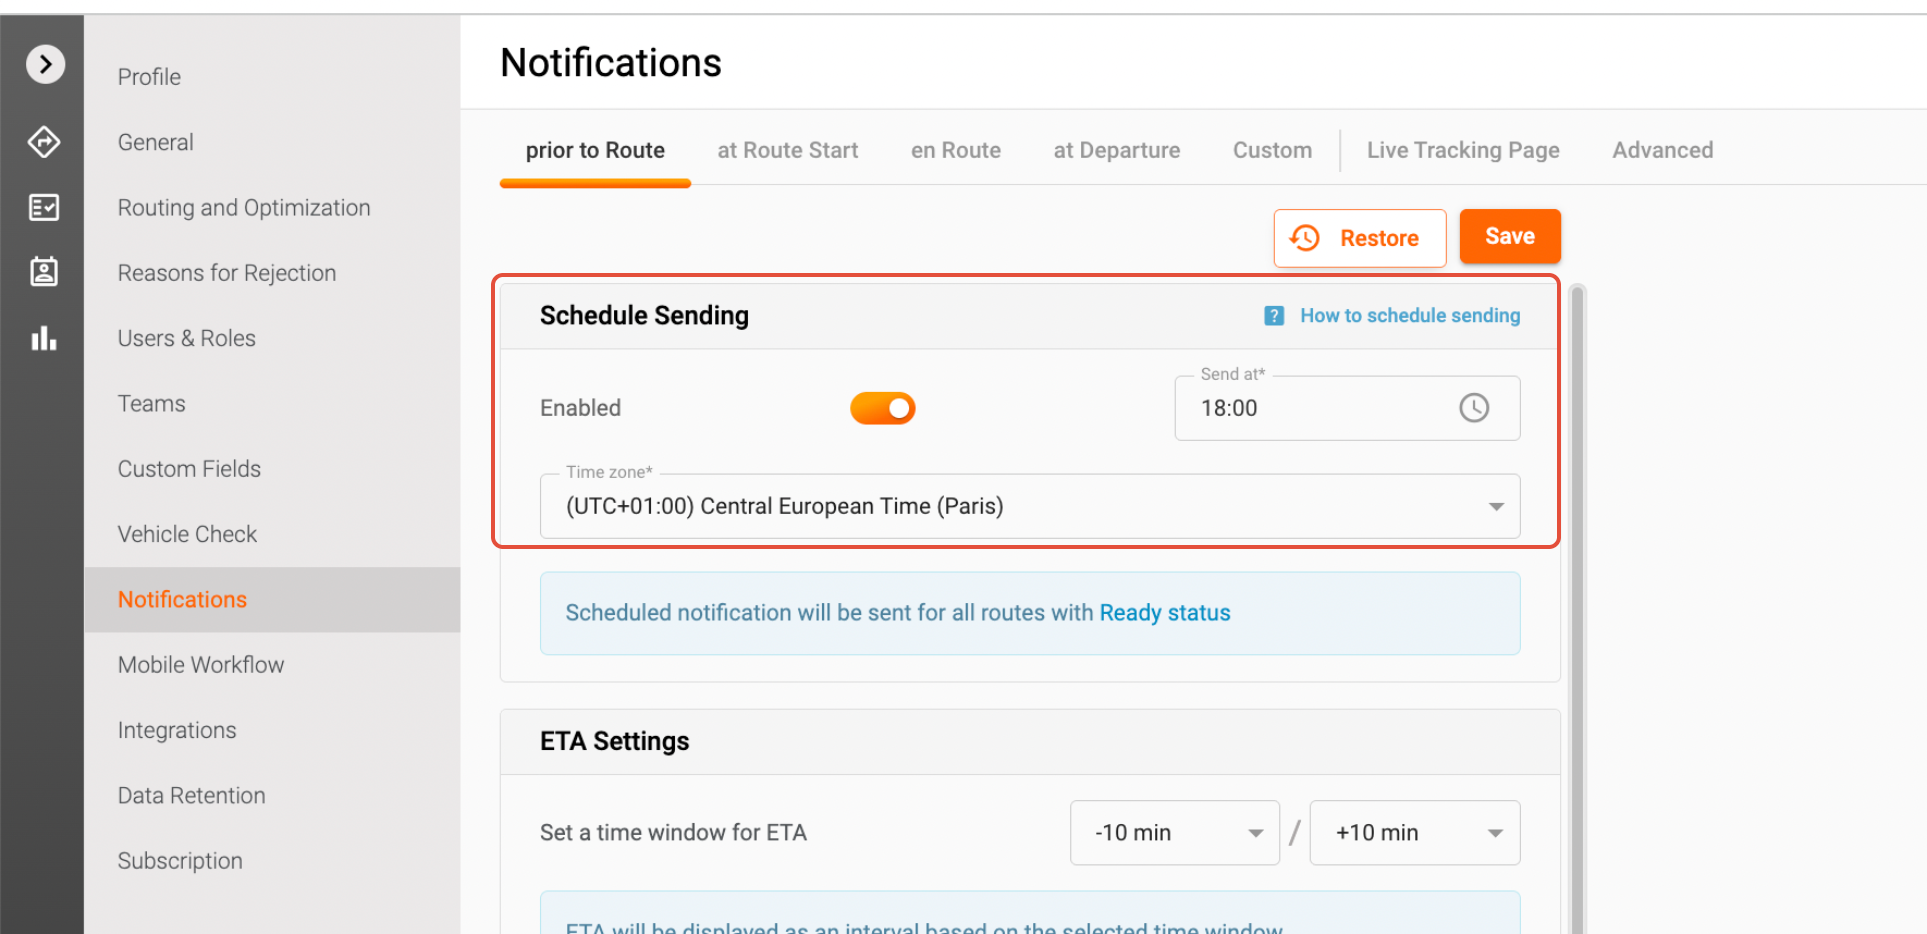Viewport: 1927px width, 934px height.
Task: Toggle the Enabled schedule sending switch
Action: click(x=882, y=408)
